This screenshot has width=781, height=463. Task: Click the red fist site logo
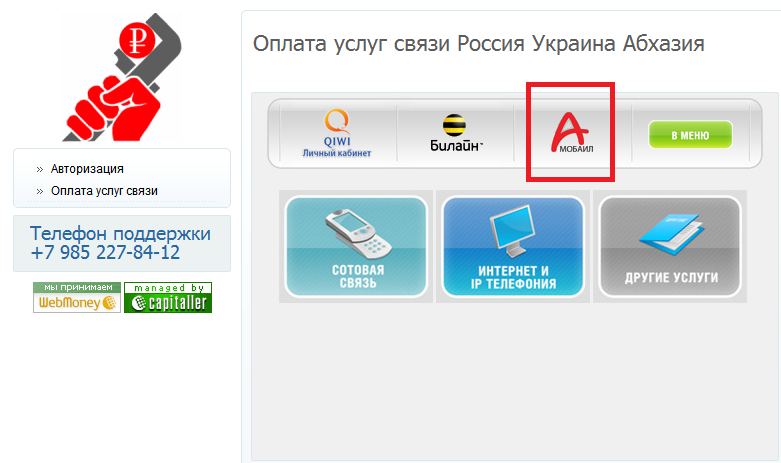(x=122, y=78)
